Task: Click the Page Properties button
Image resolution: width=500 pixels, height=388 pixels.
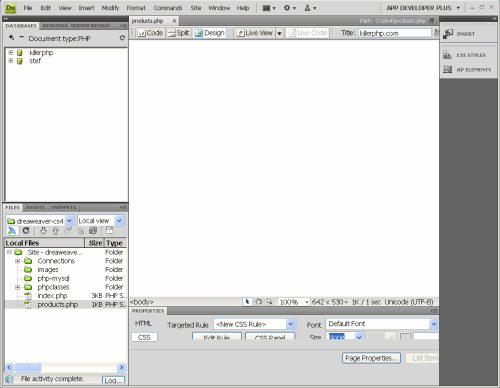Action: [371, 358]
